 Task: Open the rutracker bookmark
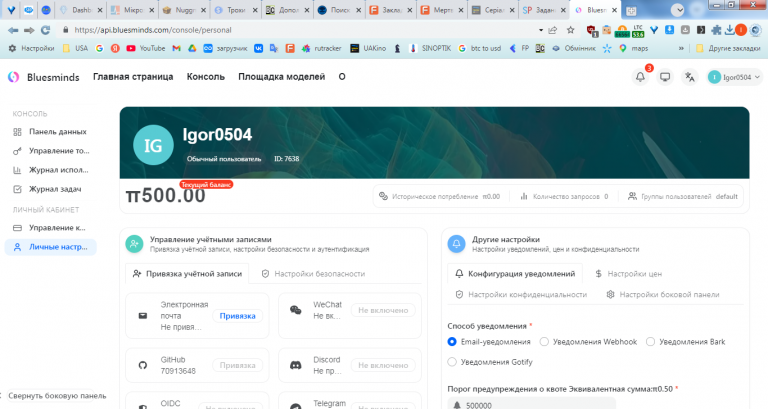tap(321, 48)
